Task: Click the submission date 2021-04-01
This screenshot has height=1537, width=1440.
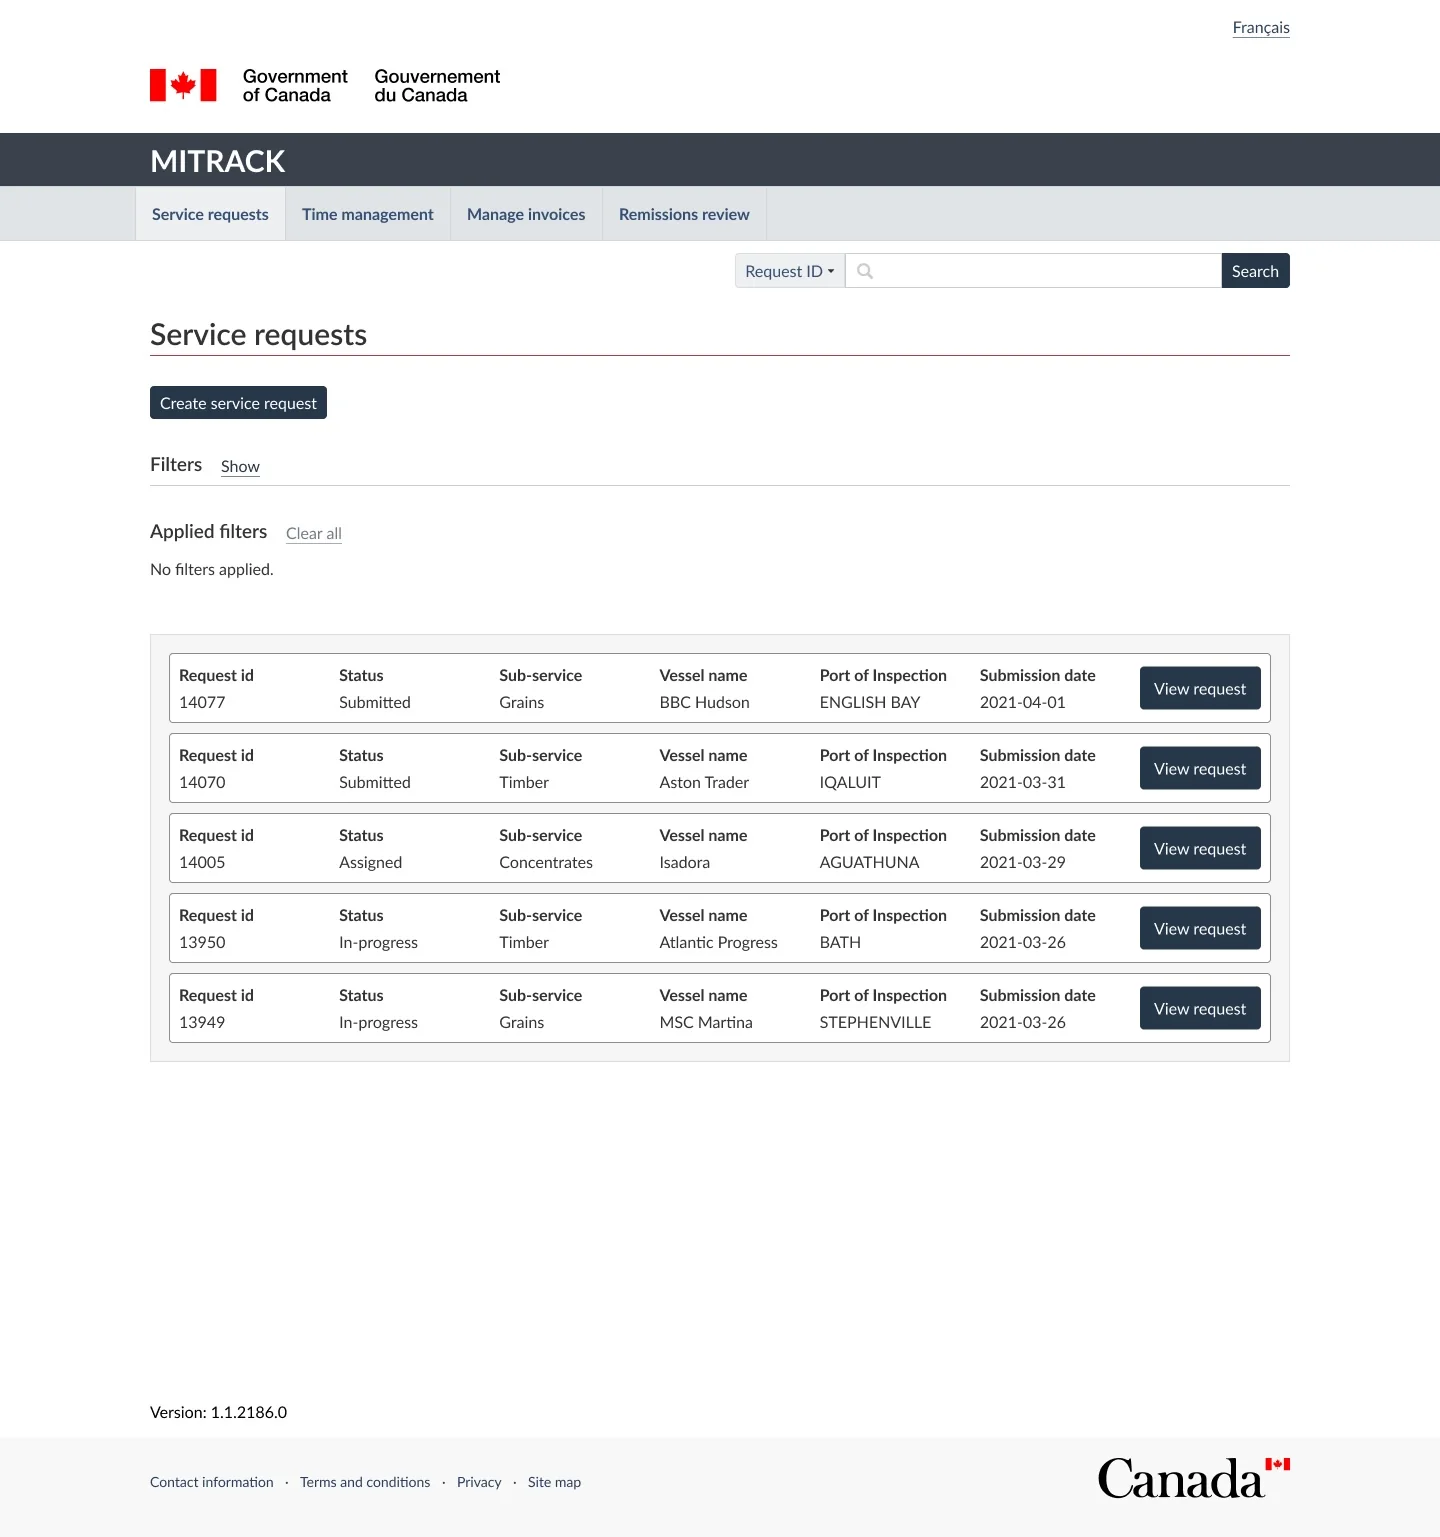Action: (x=1023, y=702)
